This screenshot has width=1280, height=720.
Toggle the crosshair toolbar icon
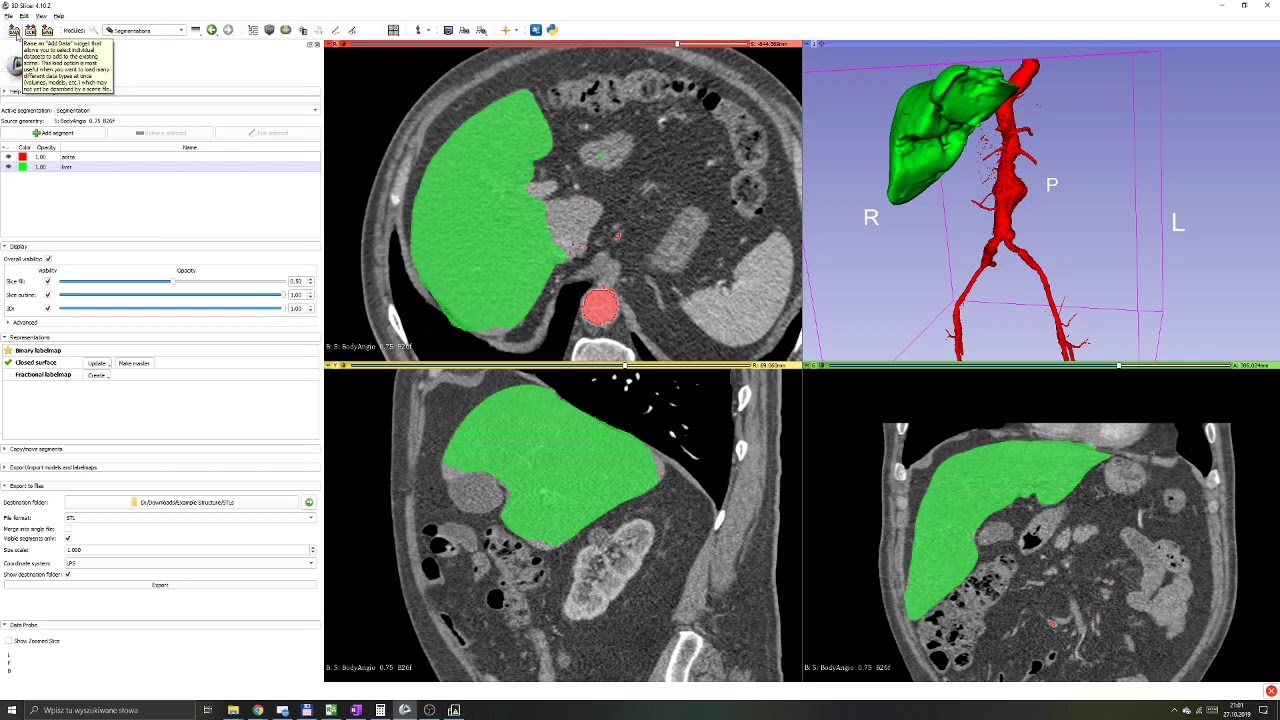click(x=506, y=30)
